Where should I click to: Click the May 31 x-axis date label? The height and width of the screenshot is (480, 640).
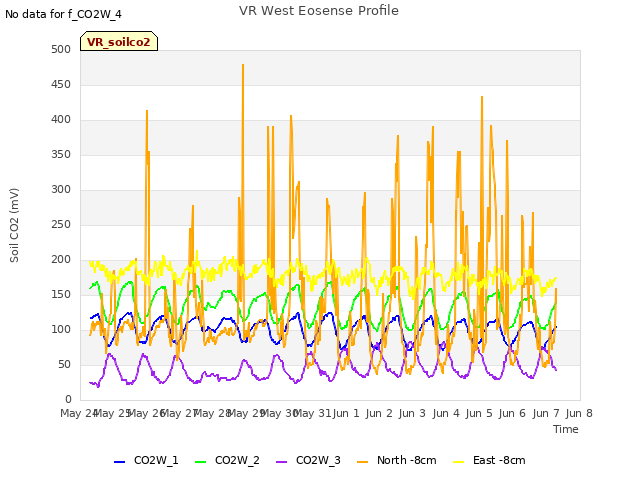313,413
